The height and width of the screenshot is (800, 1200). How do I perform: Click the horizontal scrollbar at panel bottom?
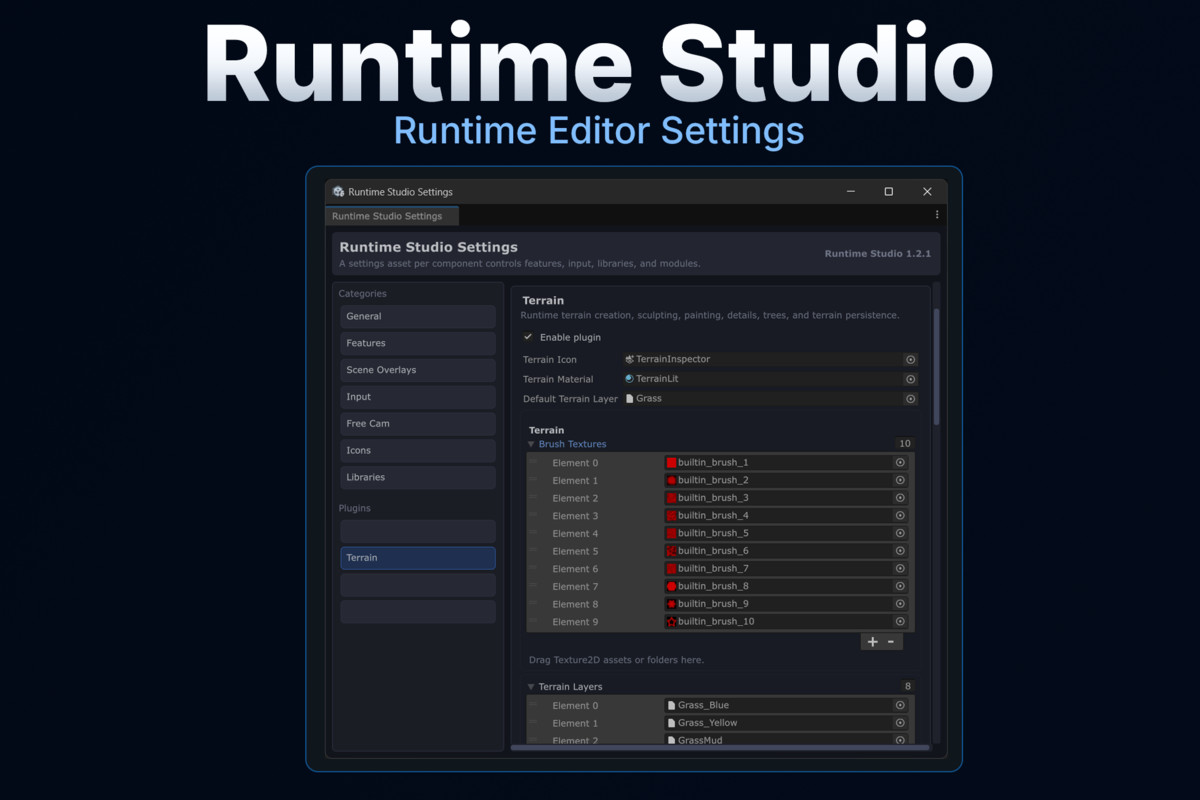click(x=718, y=747)
